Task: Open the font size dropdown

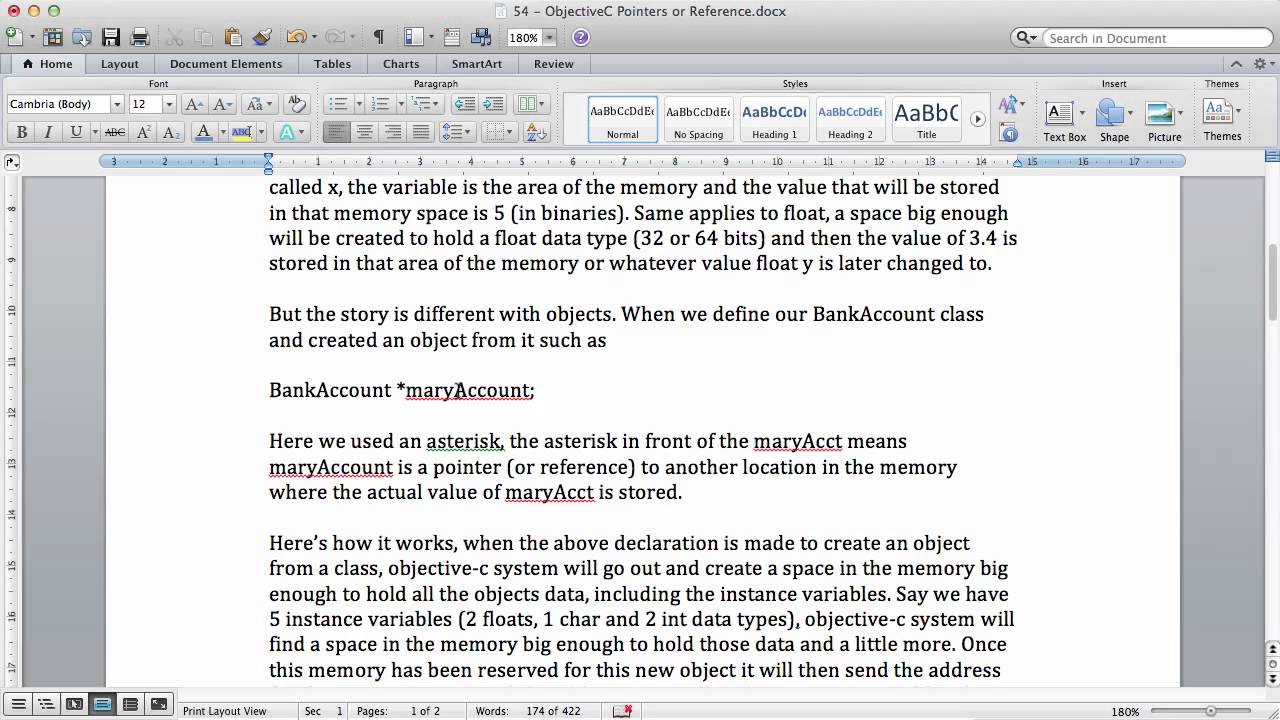Action: coord(168,104)
